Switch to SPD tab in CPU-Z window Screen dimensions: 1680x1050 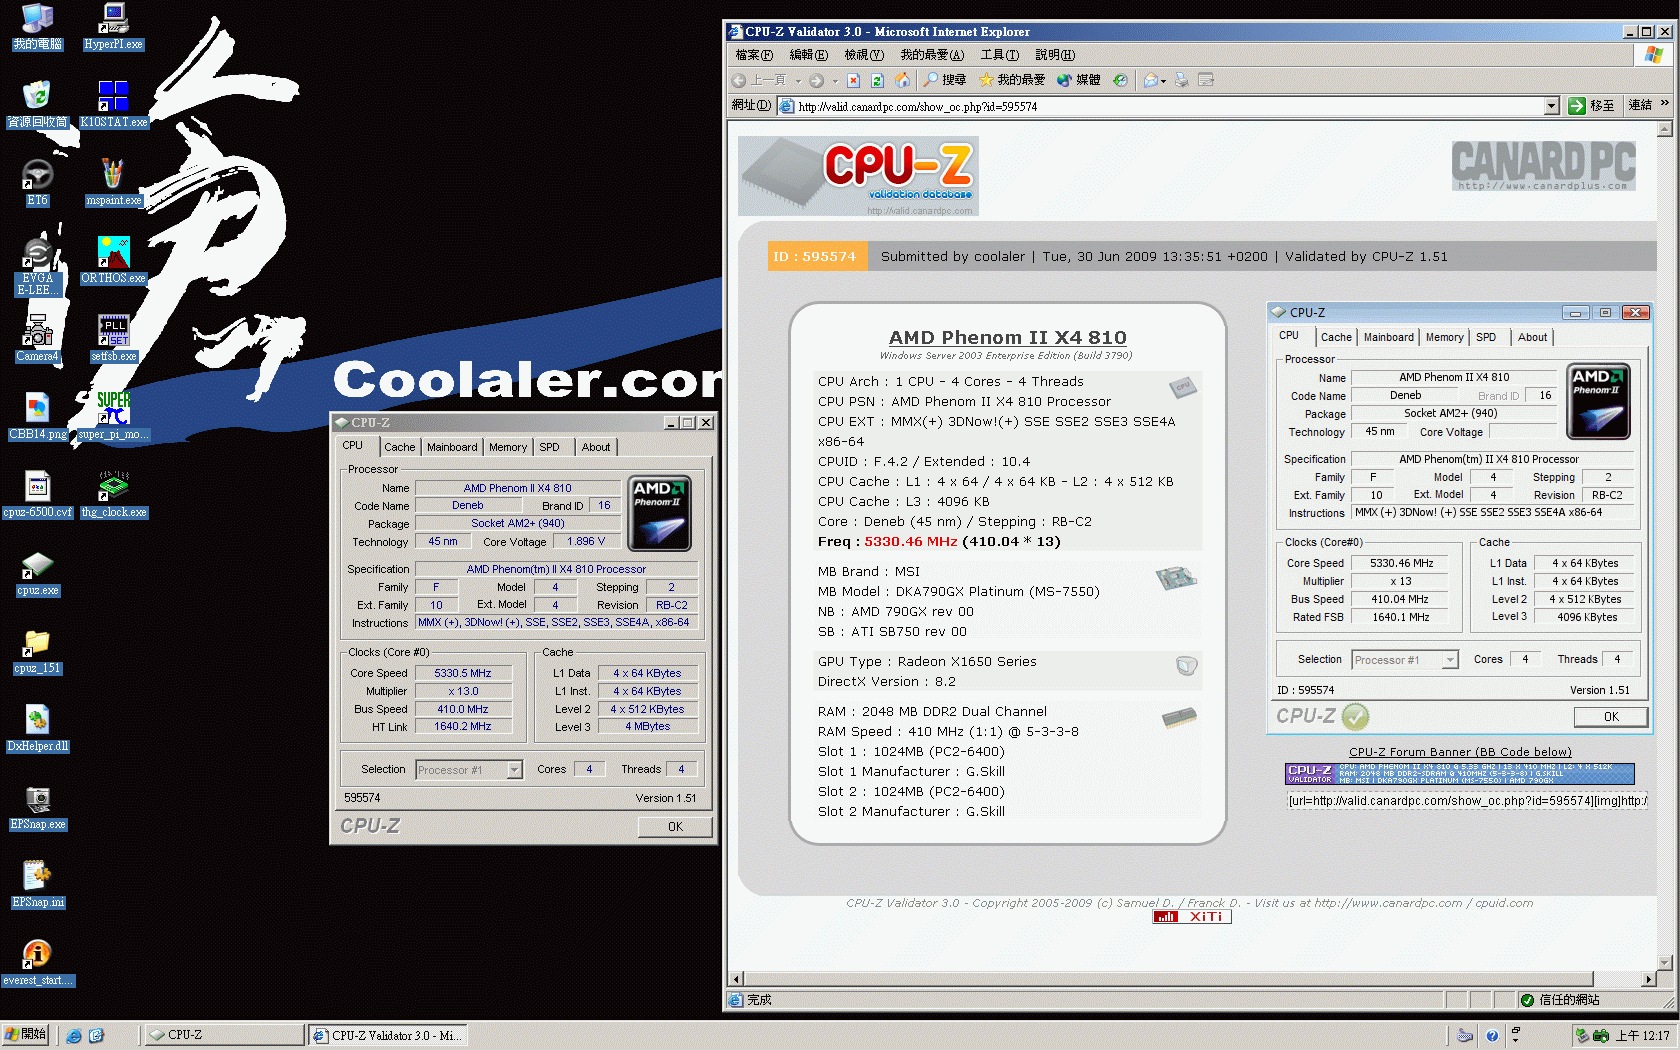550,447
